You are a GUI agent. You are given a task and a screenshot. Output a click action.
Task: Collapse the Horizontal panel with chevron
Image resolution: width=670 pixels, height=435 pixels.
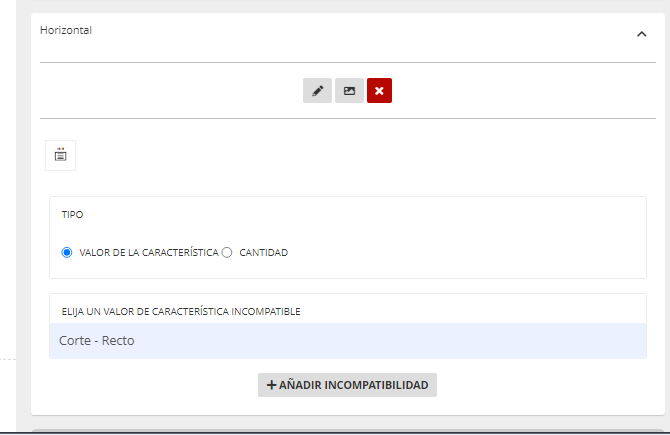coord(641,34)
